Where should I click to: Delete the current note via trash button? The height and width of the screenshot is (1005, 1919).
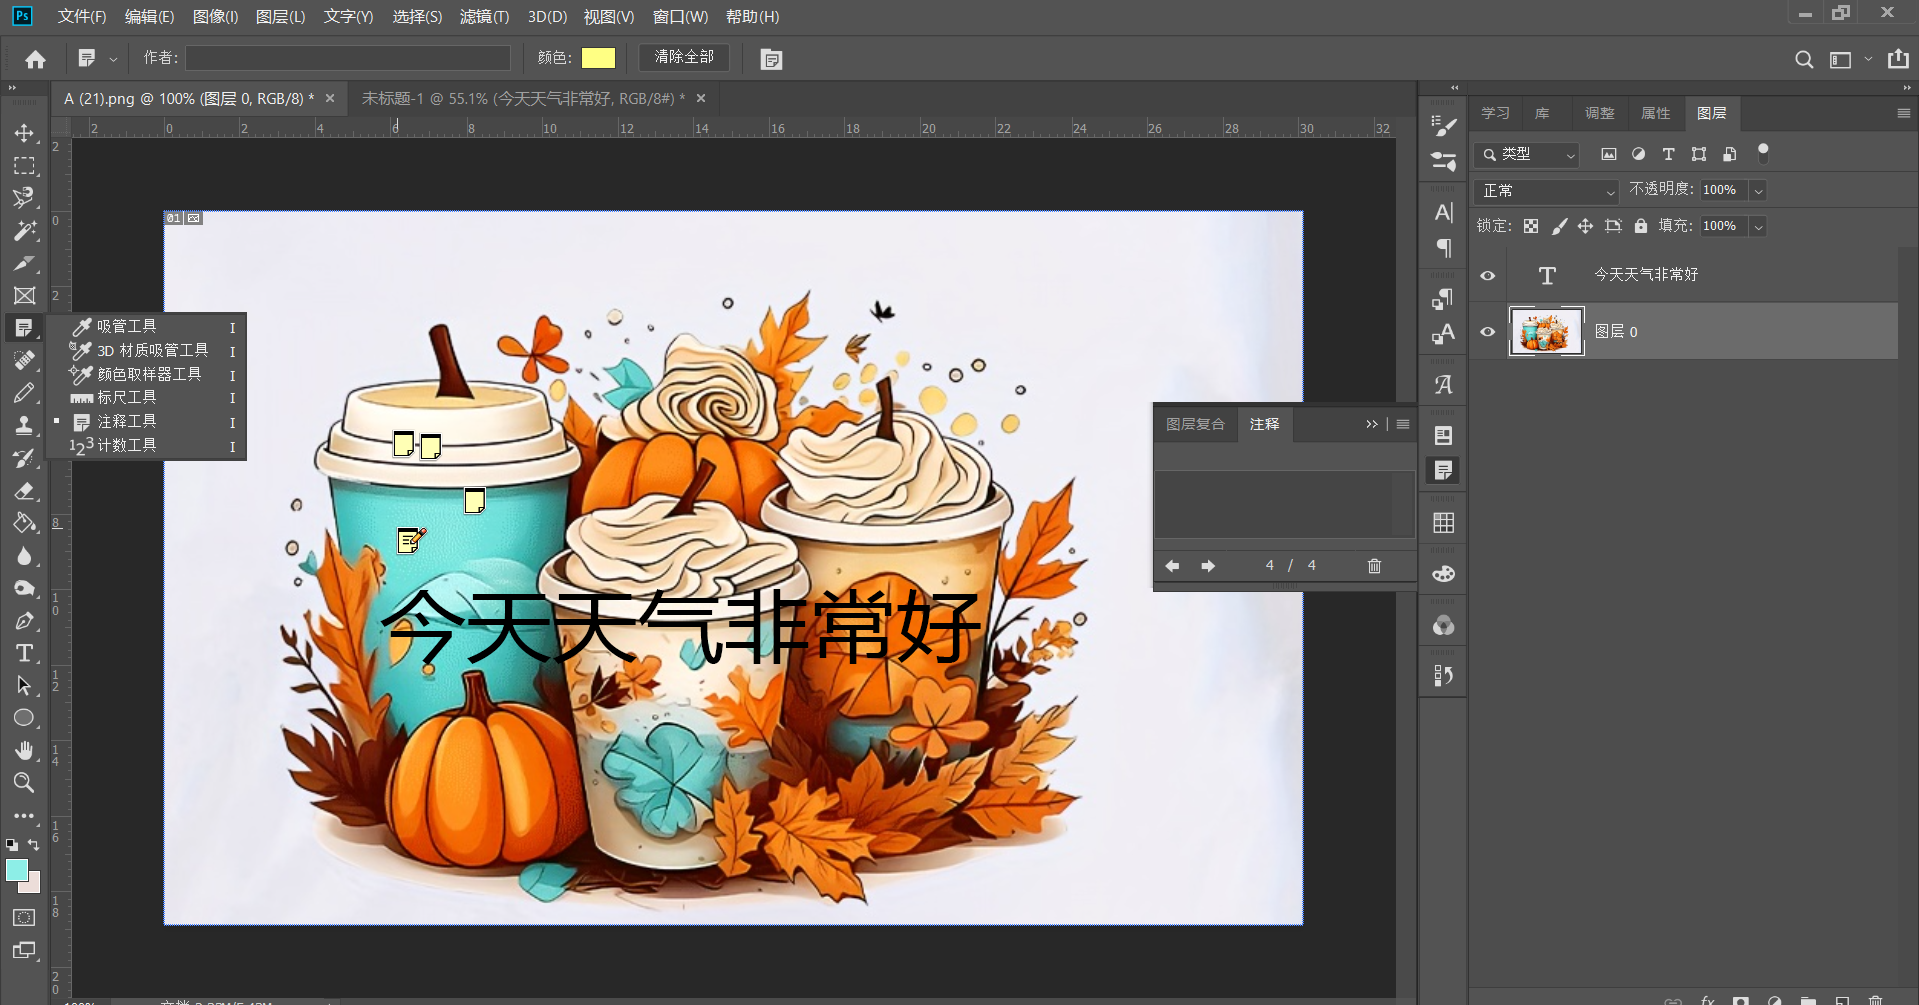pyautogui.click(x=1373, y=565)
